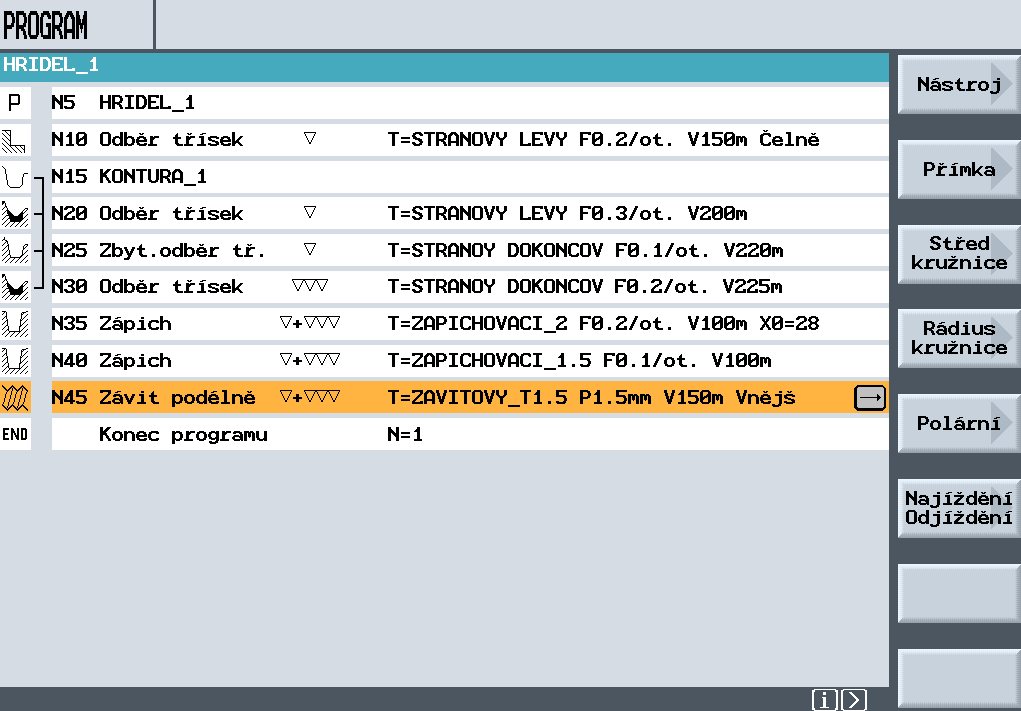Open the Přímka softkey
Screen dimensions: 1021x711
tap(958, 169)
